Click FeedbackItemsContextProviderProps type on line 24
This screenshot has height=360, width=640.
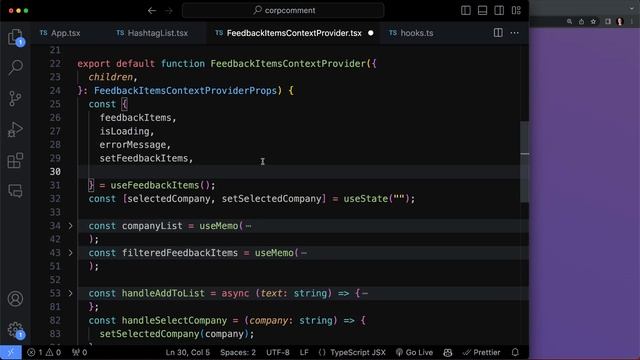click(185, 91)
